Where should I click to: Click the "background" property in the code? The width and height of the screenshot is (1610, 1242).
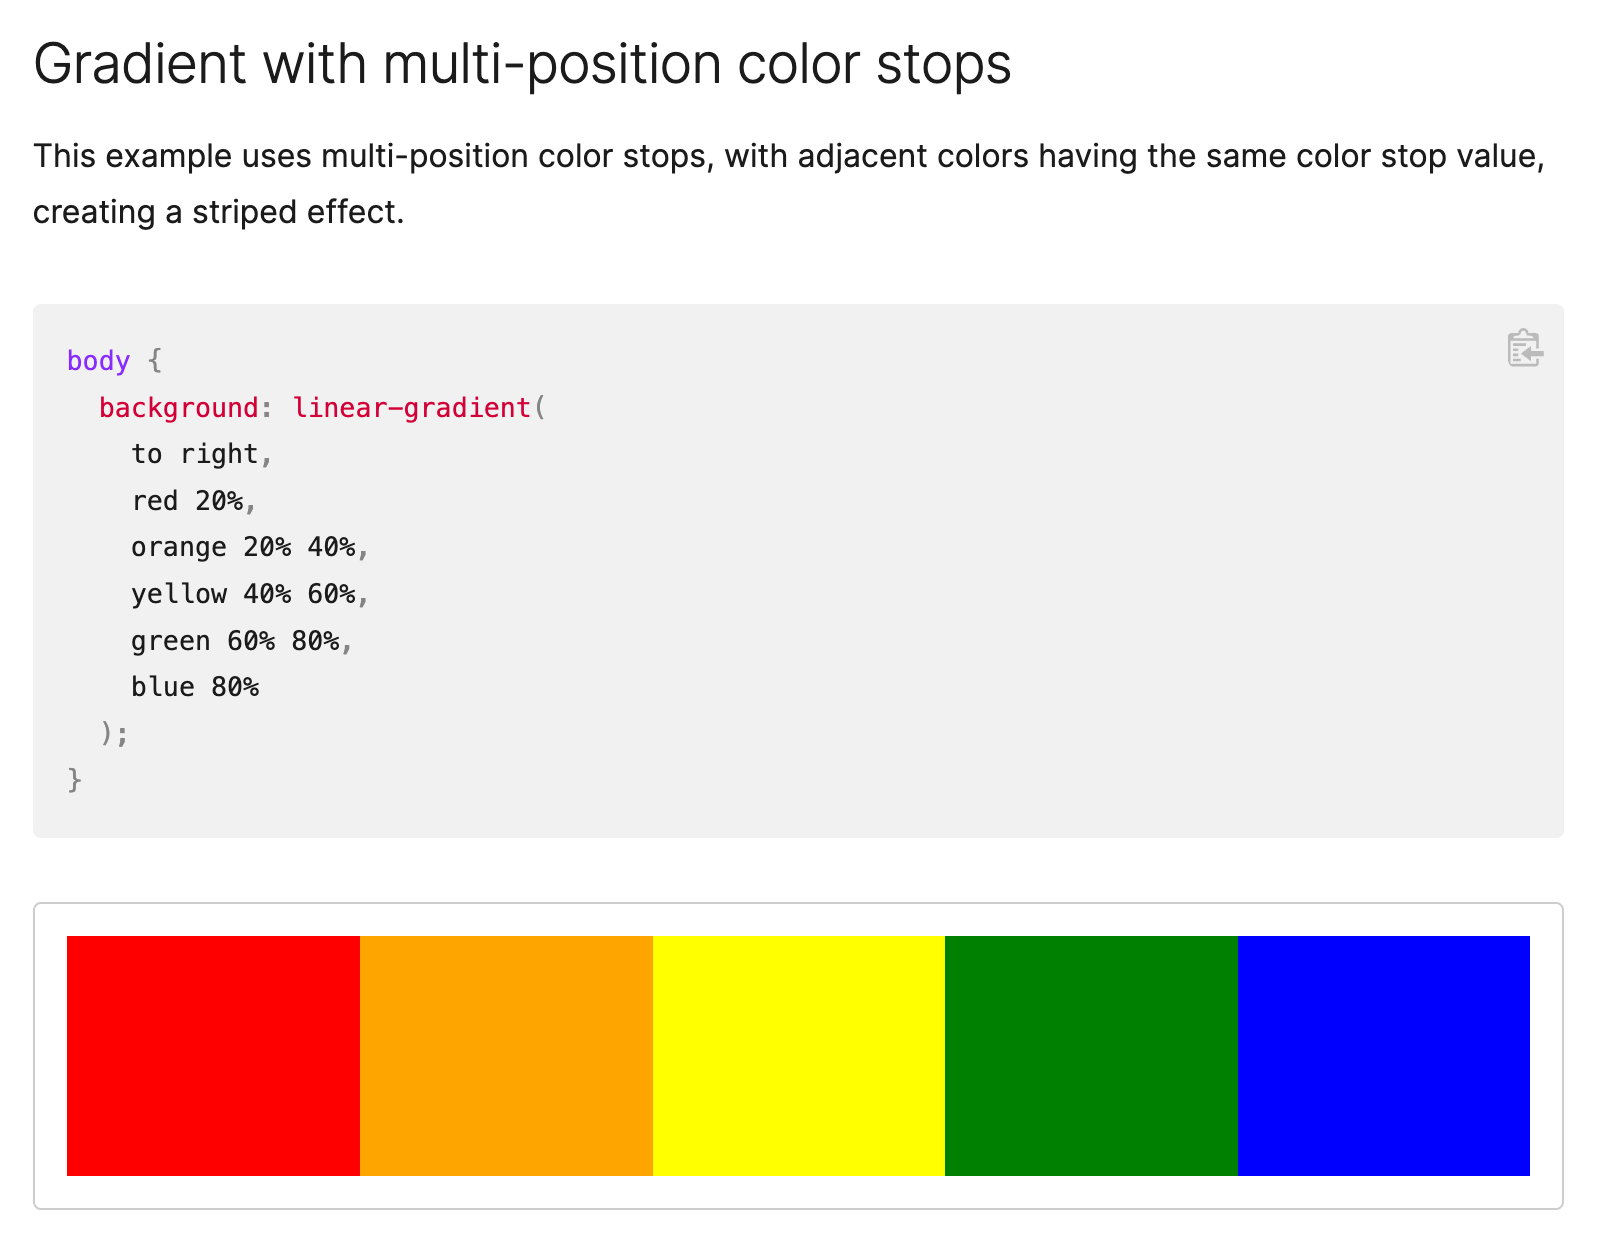[179, 408]
